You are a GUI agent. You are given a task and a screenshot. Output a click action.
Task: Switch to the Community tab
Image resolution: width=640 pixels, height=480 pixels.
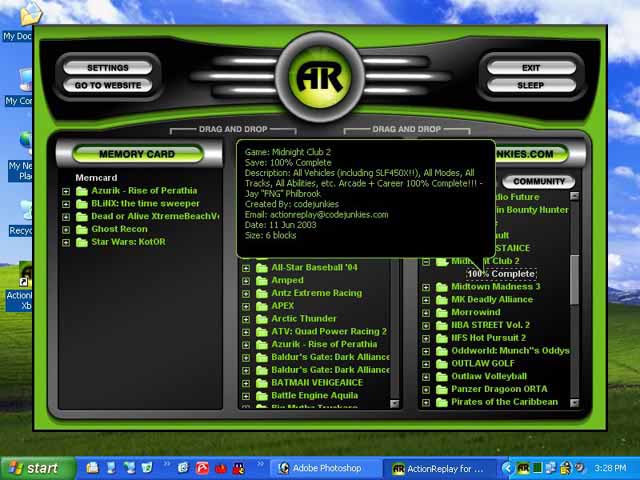coord(538,181)
